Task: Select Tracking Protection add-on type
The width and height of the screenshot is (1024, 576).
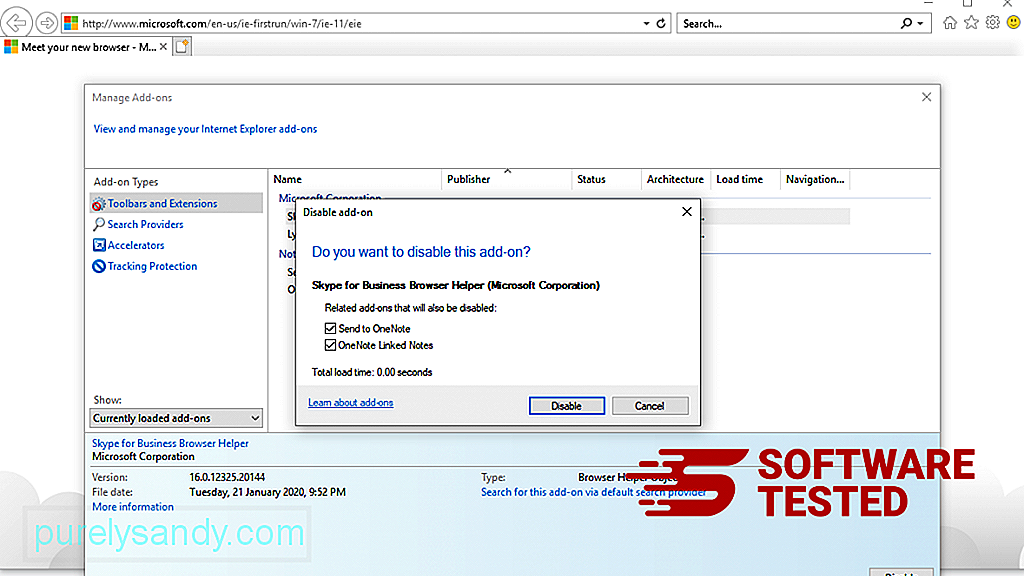Action: coord(152,266)
